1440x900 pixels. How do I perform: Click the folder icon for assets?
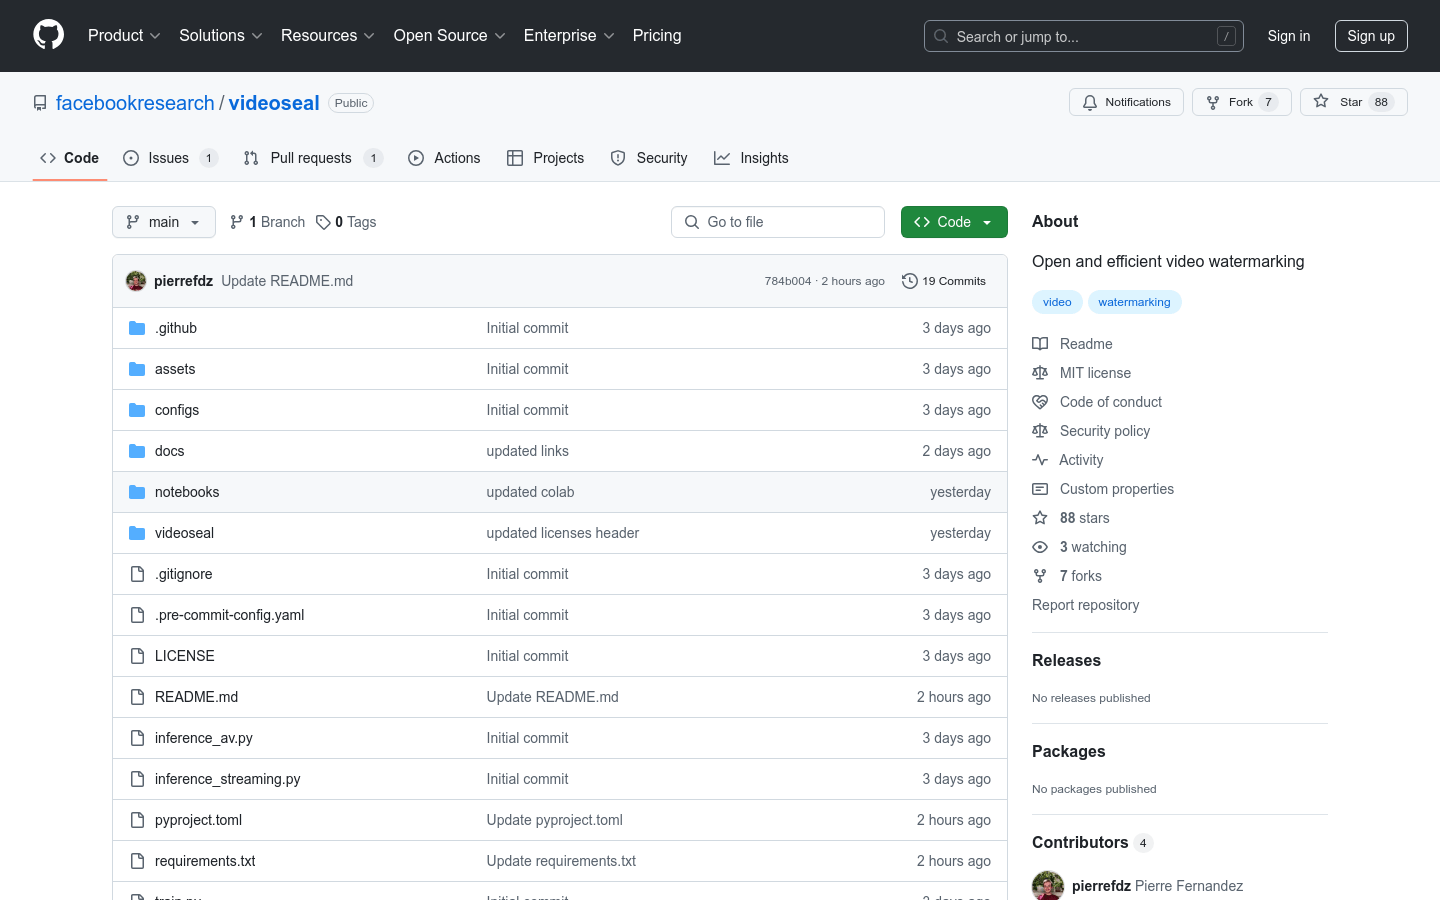click(x=137, y=369)
